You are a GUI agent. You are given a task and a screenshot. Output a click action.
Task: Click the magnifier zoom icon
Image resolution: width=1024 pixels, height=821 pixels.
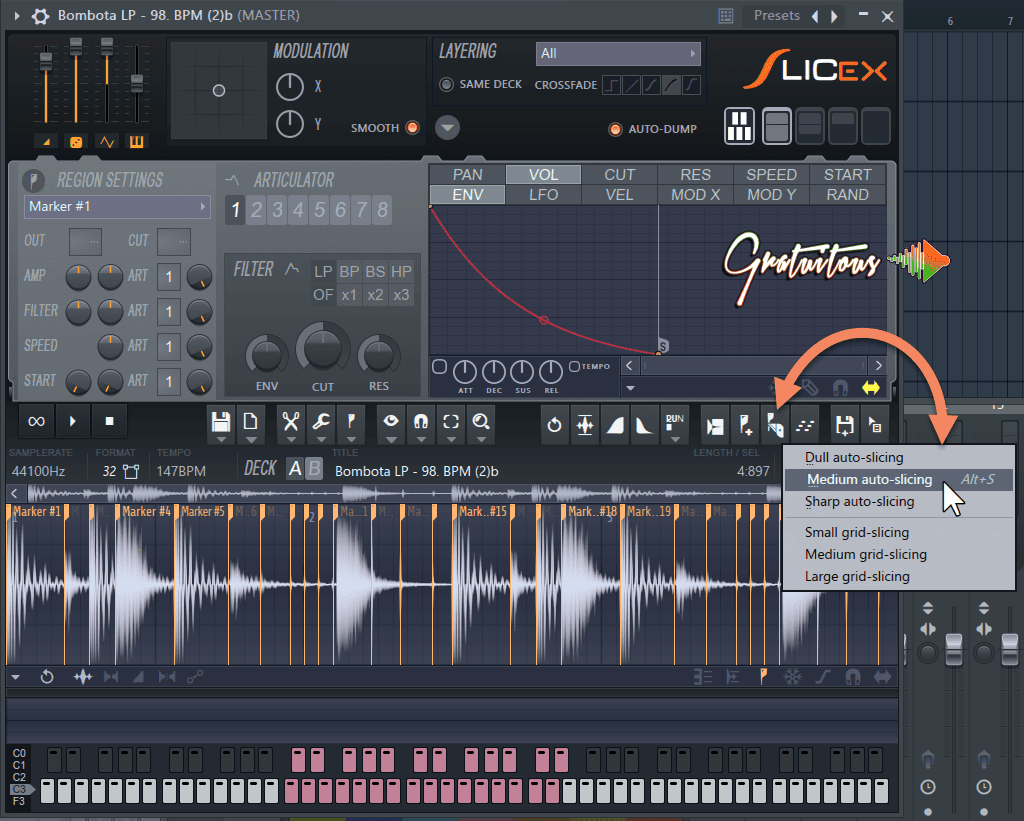tap(481, 422)
